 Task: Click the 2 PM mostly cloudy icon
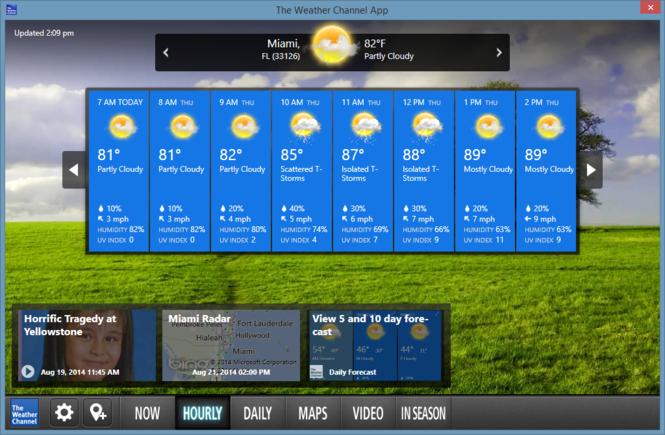click(550, 126)
